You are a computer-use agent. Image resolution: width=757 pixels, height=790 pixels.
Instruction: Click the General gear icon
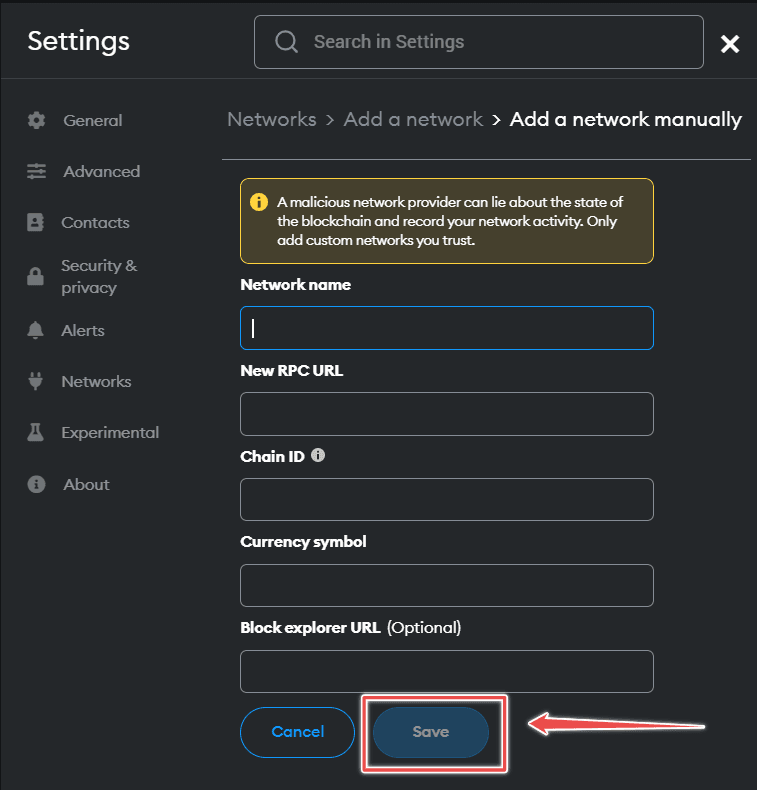(37, 120)
